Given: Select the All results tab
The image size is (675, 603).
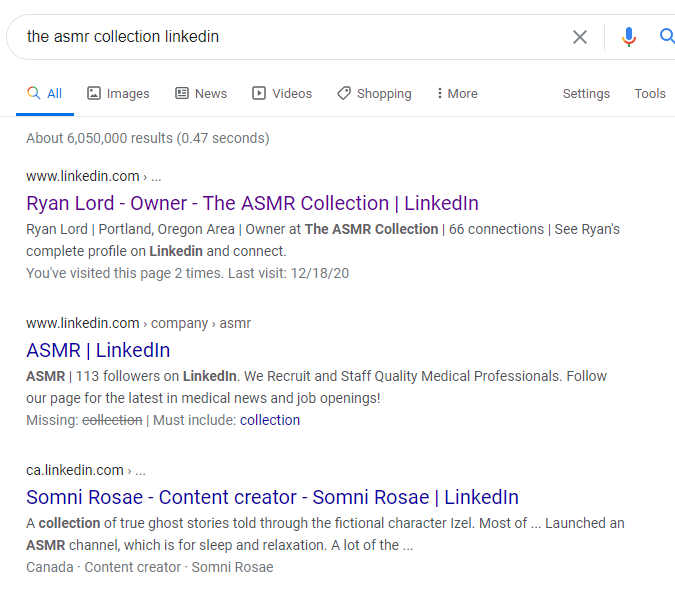Looking at the screenshot, I should coord(45,93).
